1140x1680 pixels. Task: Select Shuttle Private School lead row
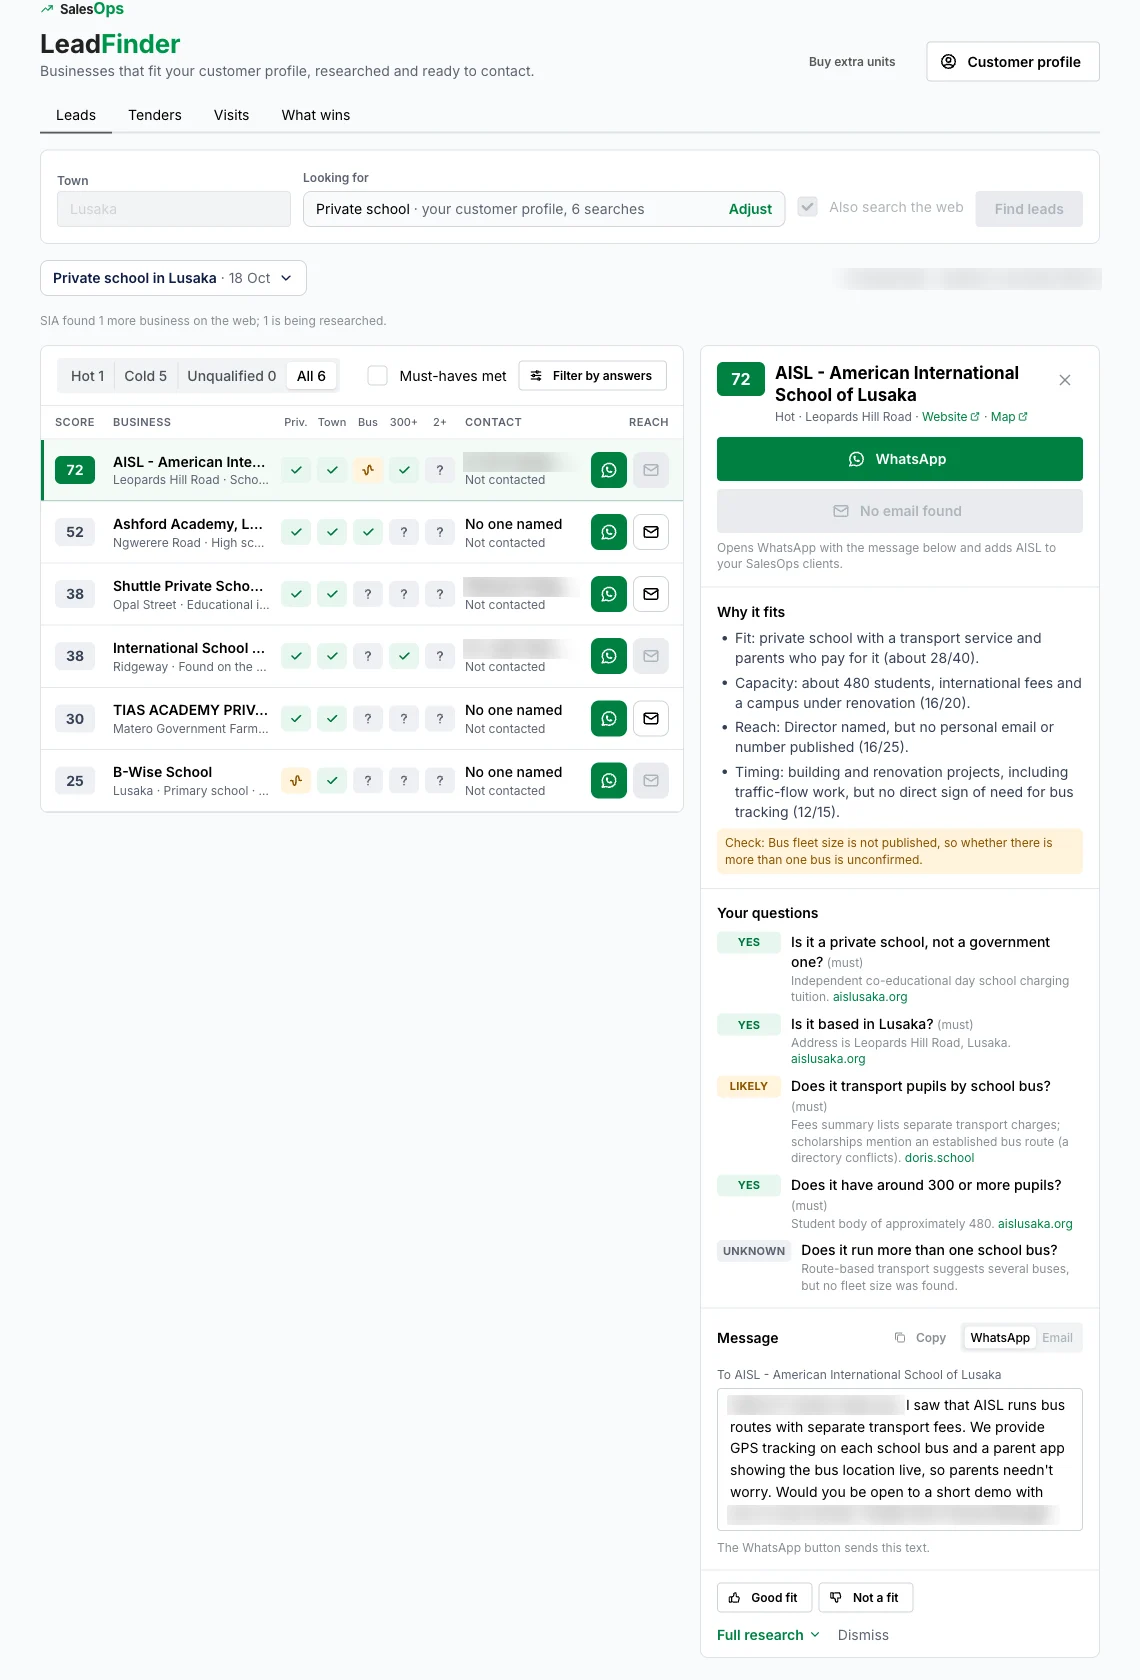(362, 594)
